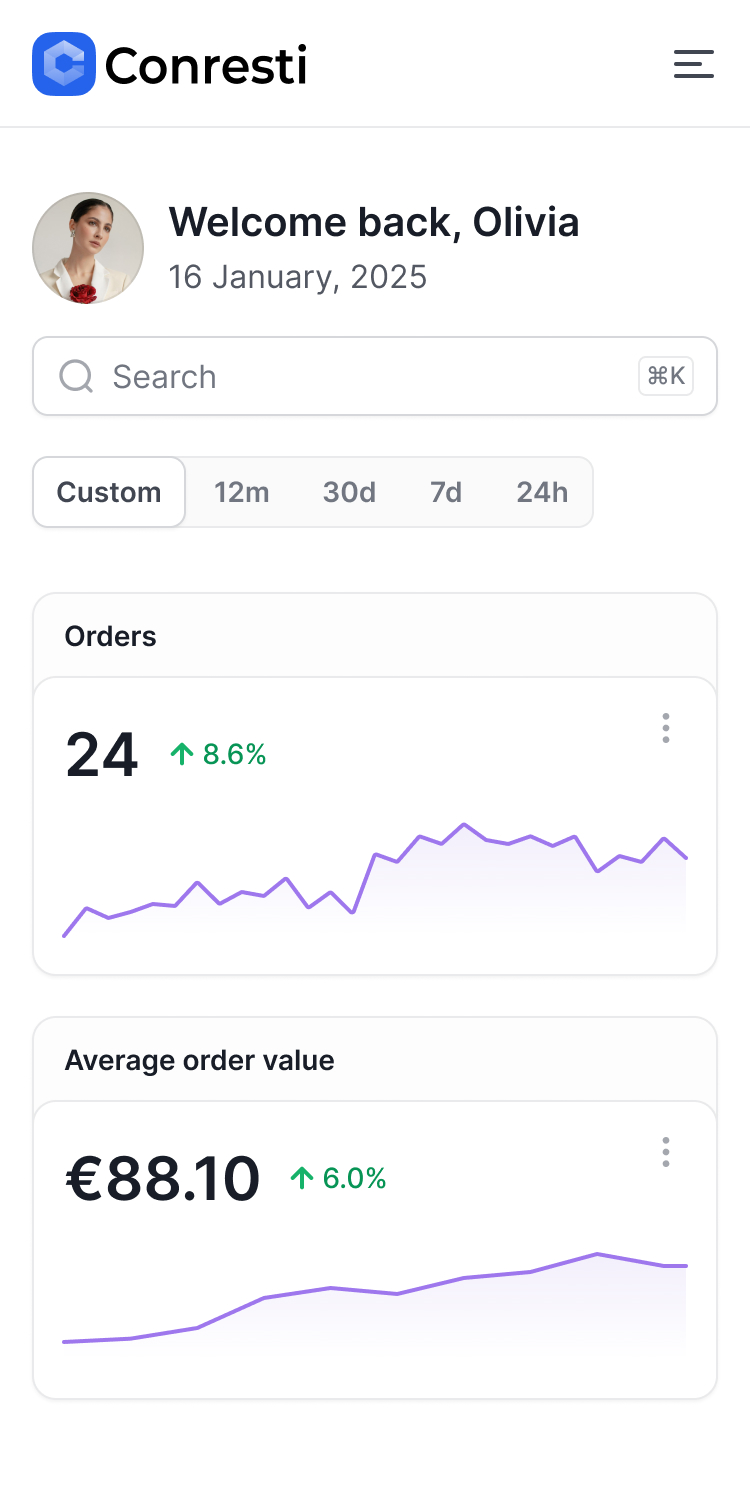Switch to the 12m tab
This screenshot has height=1496, width=750.
coord(241,492)
